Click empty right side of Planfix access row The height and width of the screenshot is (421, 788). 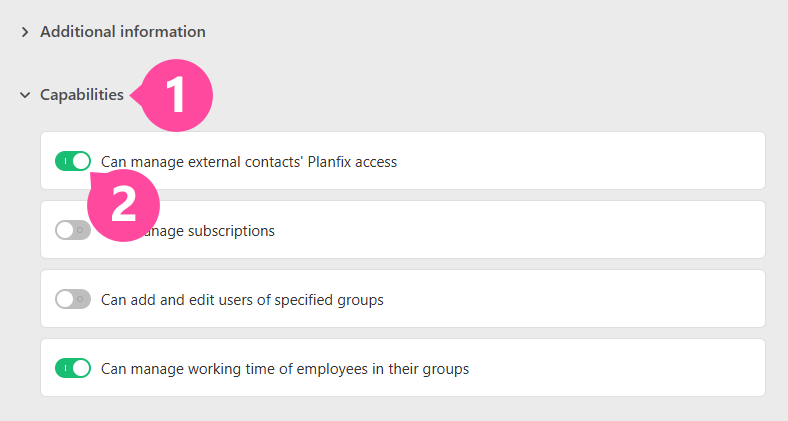click(600, 161)
